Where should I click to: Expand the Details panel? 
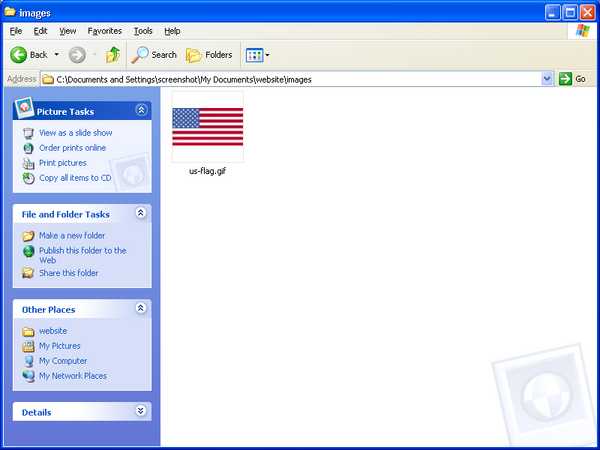click(140, 411)
